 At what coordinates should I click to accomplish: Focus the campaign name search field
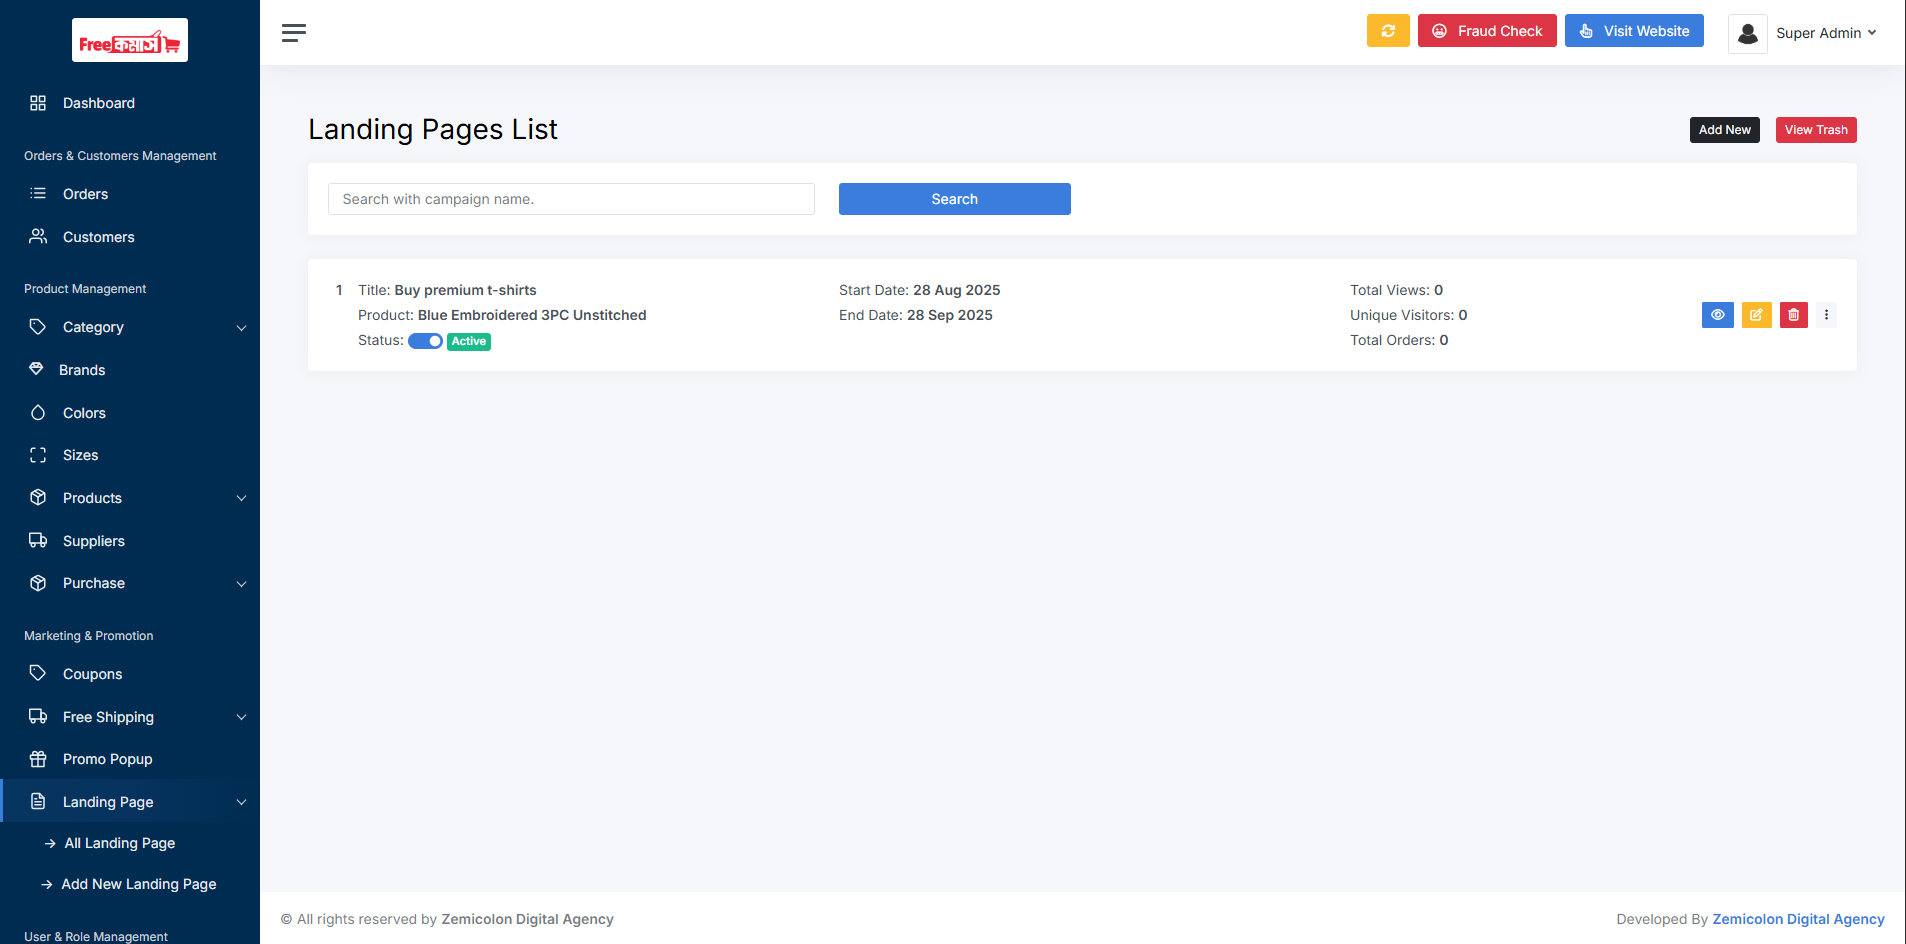point(571,199)
